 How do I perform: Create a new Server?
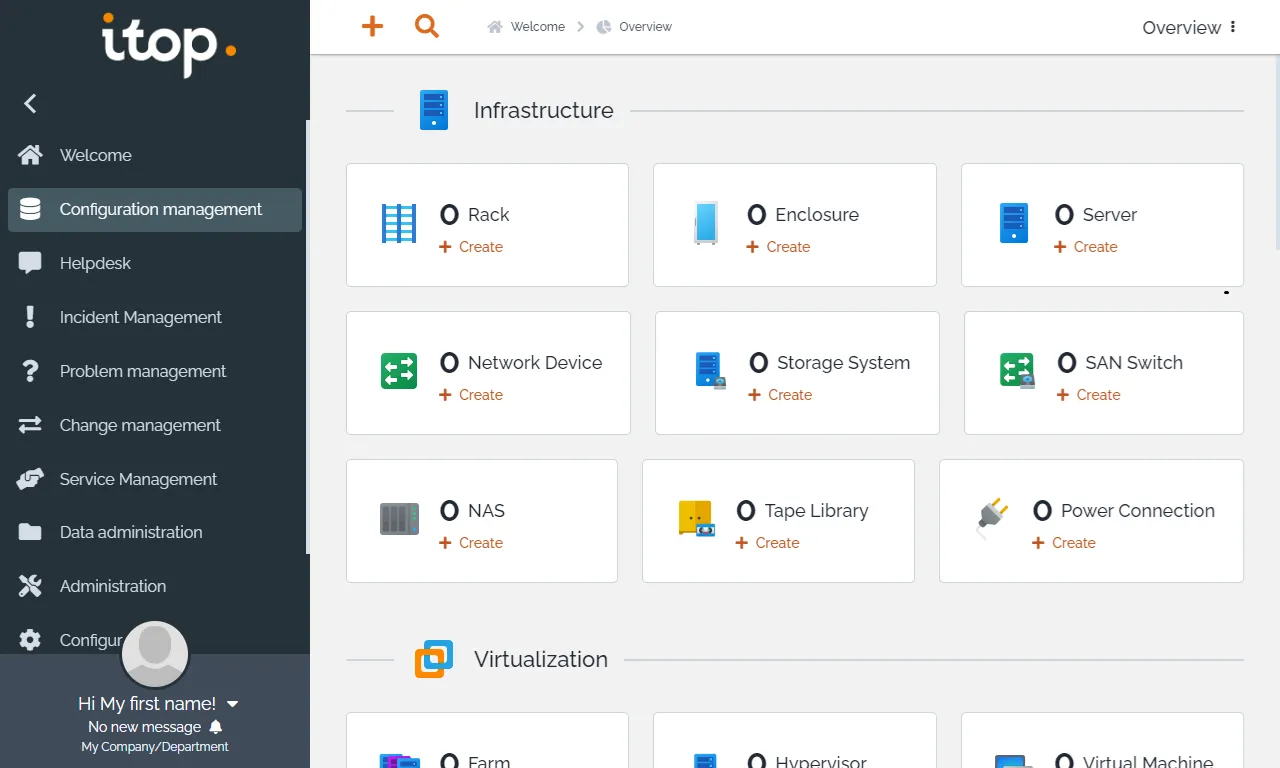click(1086, 247)
